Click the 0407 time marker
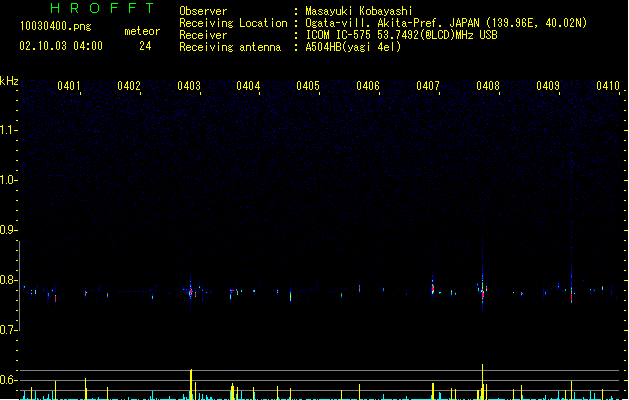Screen dimensions: 629x400 point(428,86)
